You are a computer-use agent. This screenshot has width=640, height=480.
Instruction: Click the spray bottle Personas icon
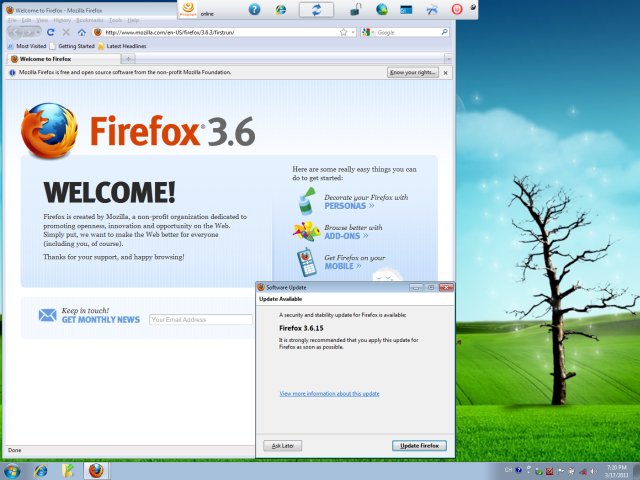pyautogui.click(x=307, y=201)
